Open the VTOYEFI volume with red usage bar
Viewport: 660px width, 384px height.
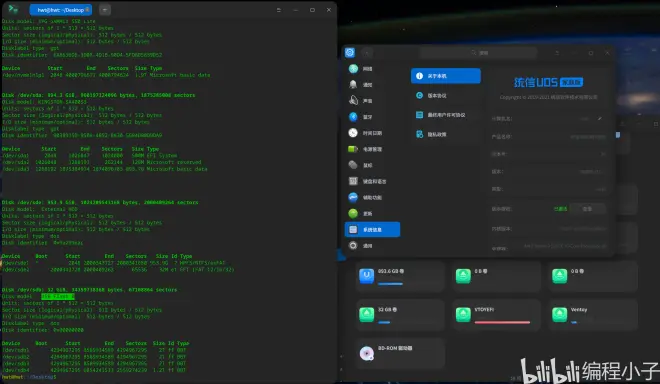pyautogui.click(x=497, y=315)
